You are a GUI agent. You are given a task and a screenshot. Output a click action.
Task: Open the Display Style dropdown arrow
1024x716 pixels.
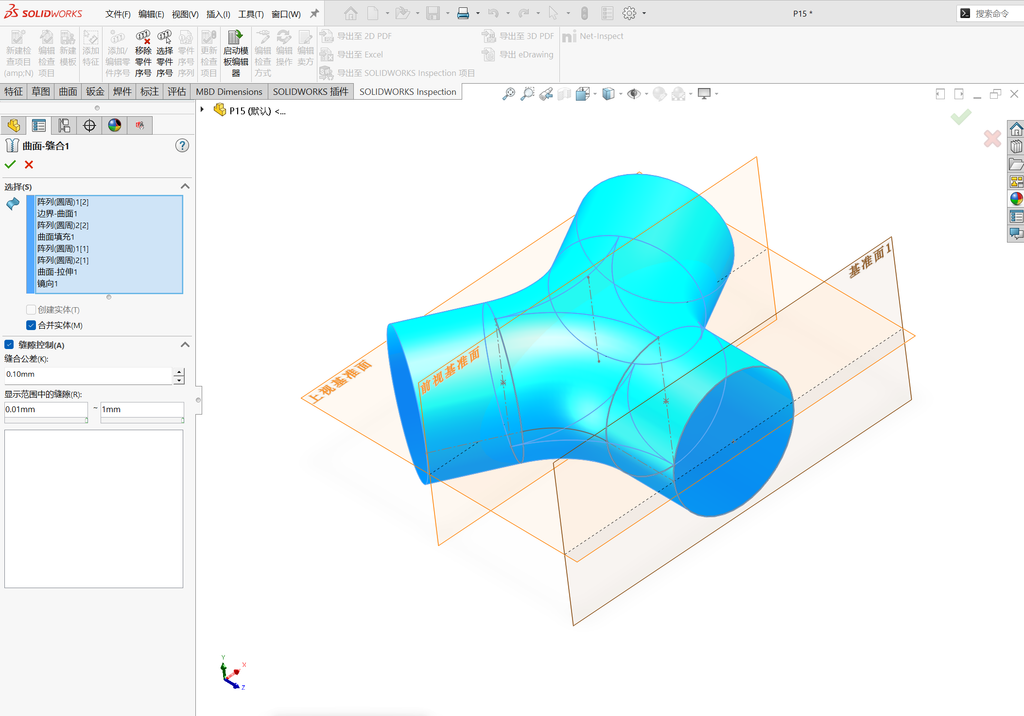click(x=620, y=94)
